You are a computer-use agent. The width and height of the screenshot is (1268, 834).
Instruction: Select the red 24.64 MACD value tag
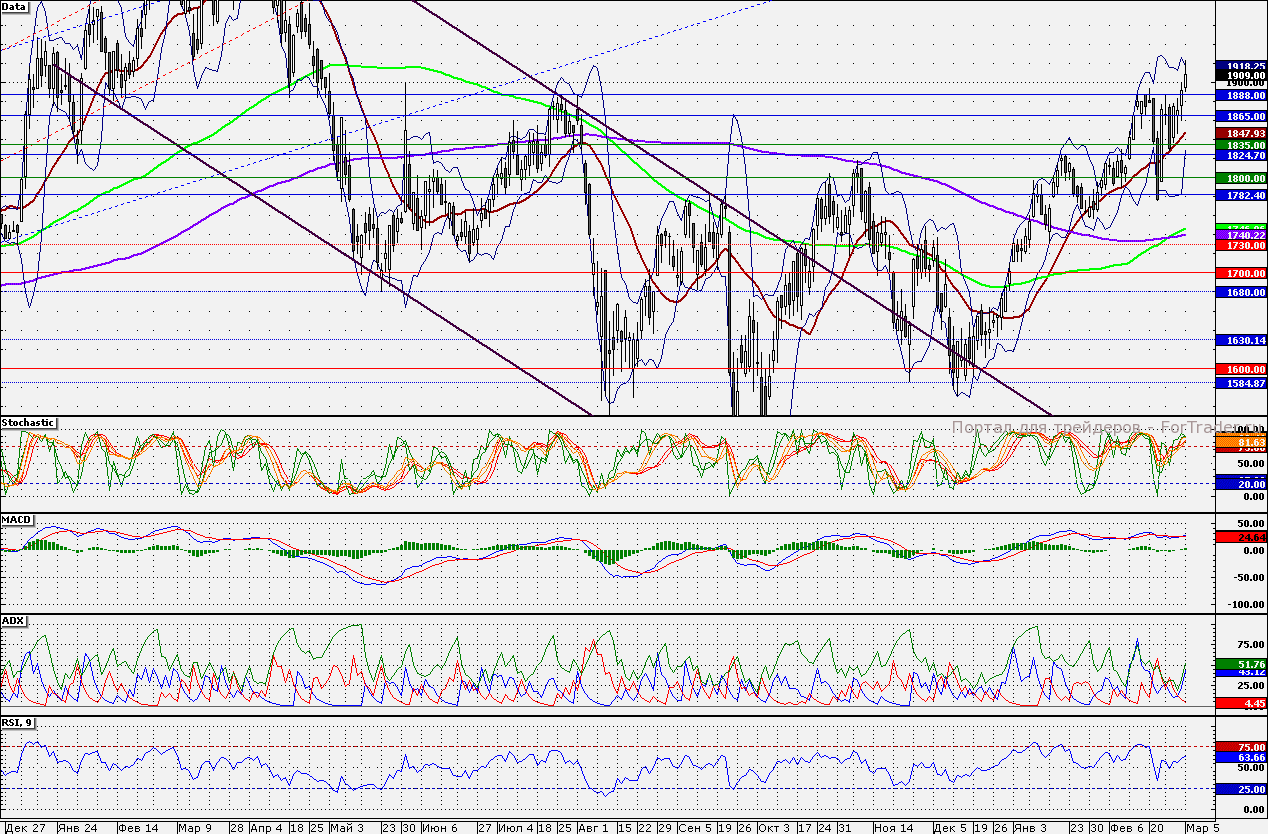[1240, 537]
